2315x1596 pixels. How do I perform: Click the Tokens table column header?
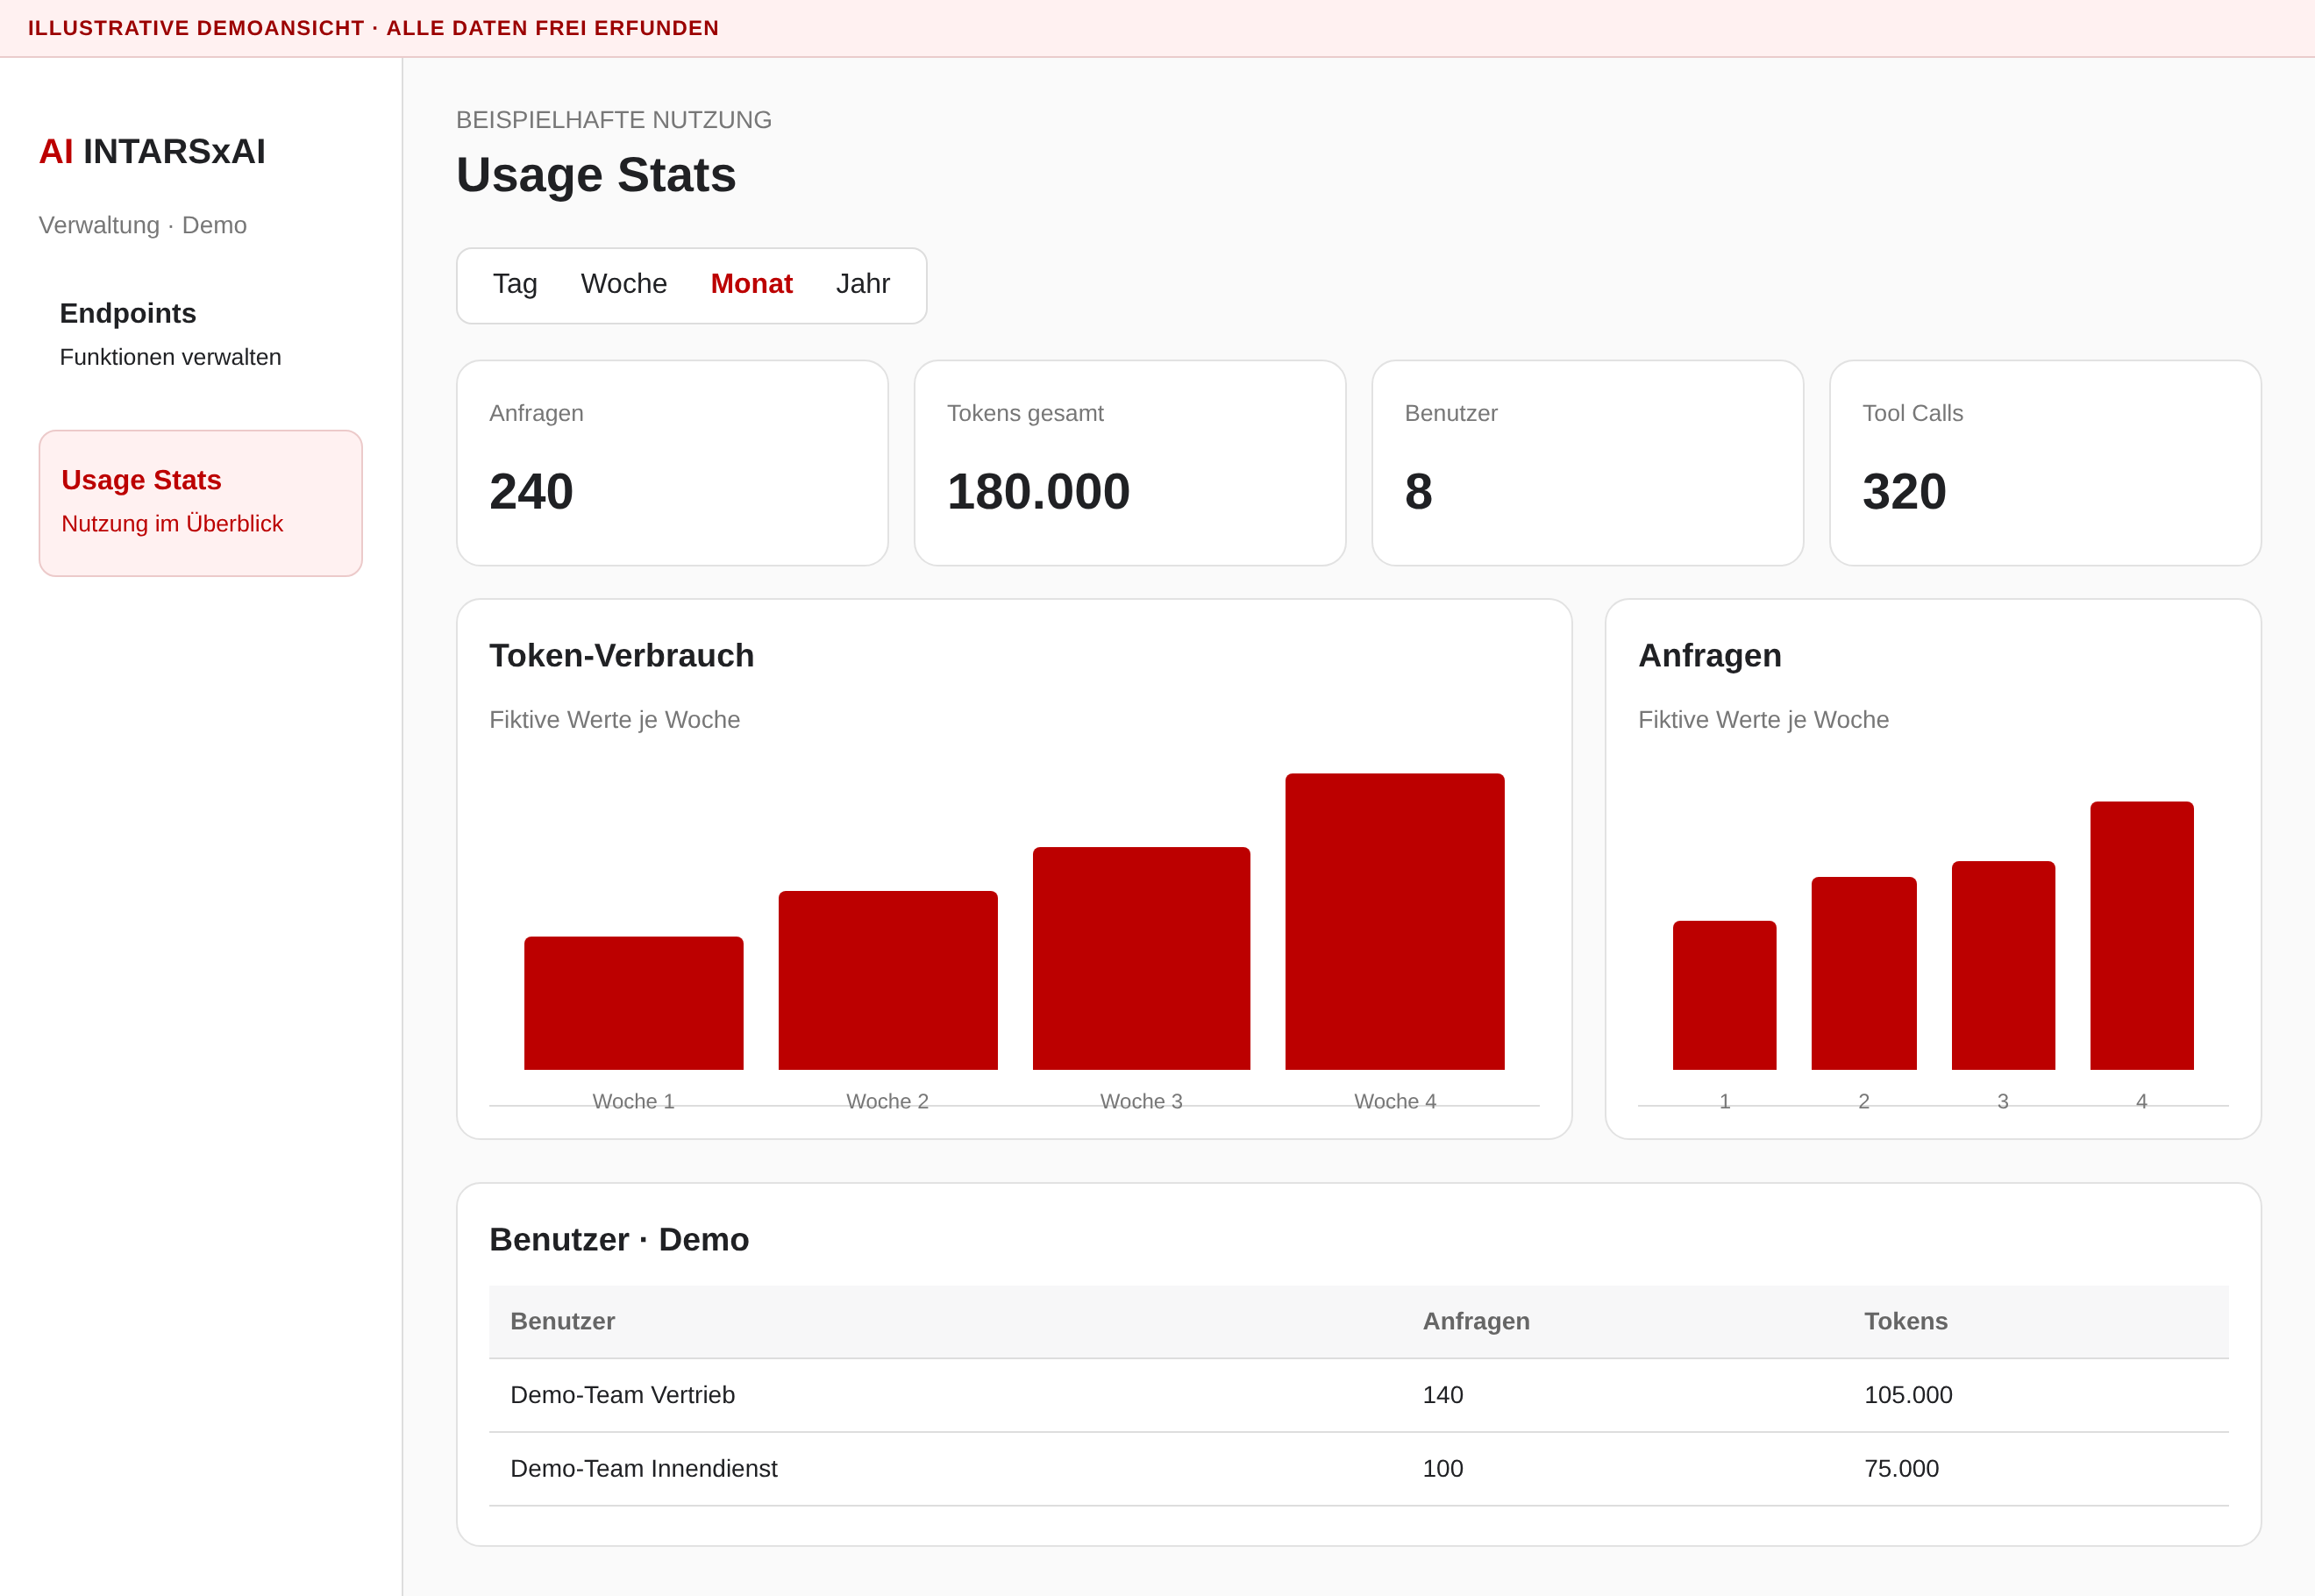[1906, 1322]
